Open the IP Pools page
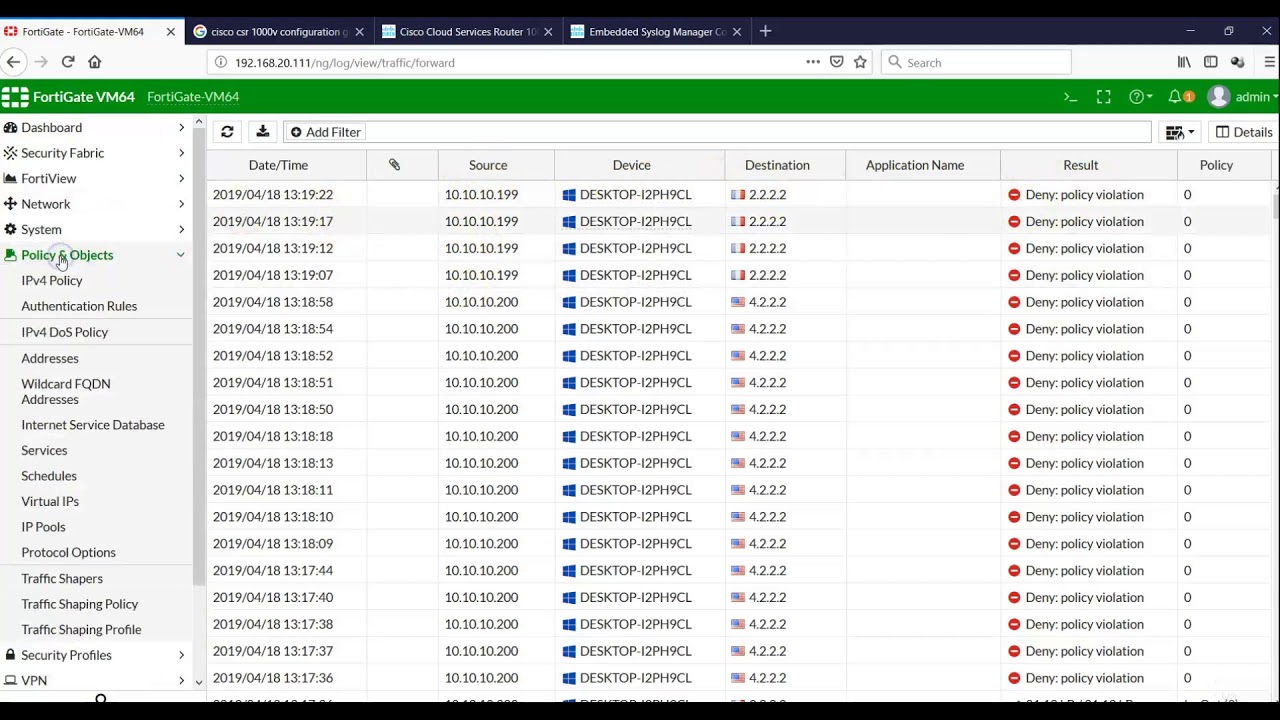The height and width of the screenshot is (720, 1280). coord(43,527)
